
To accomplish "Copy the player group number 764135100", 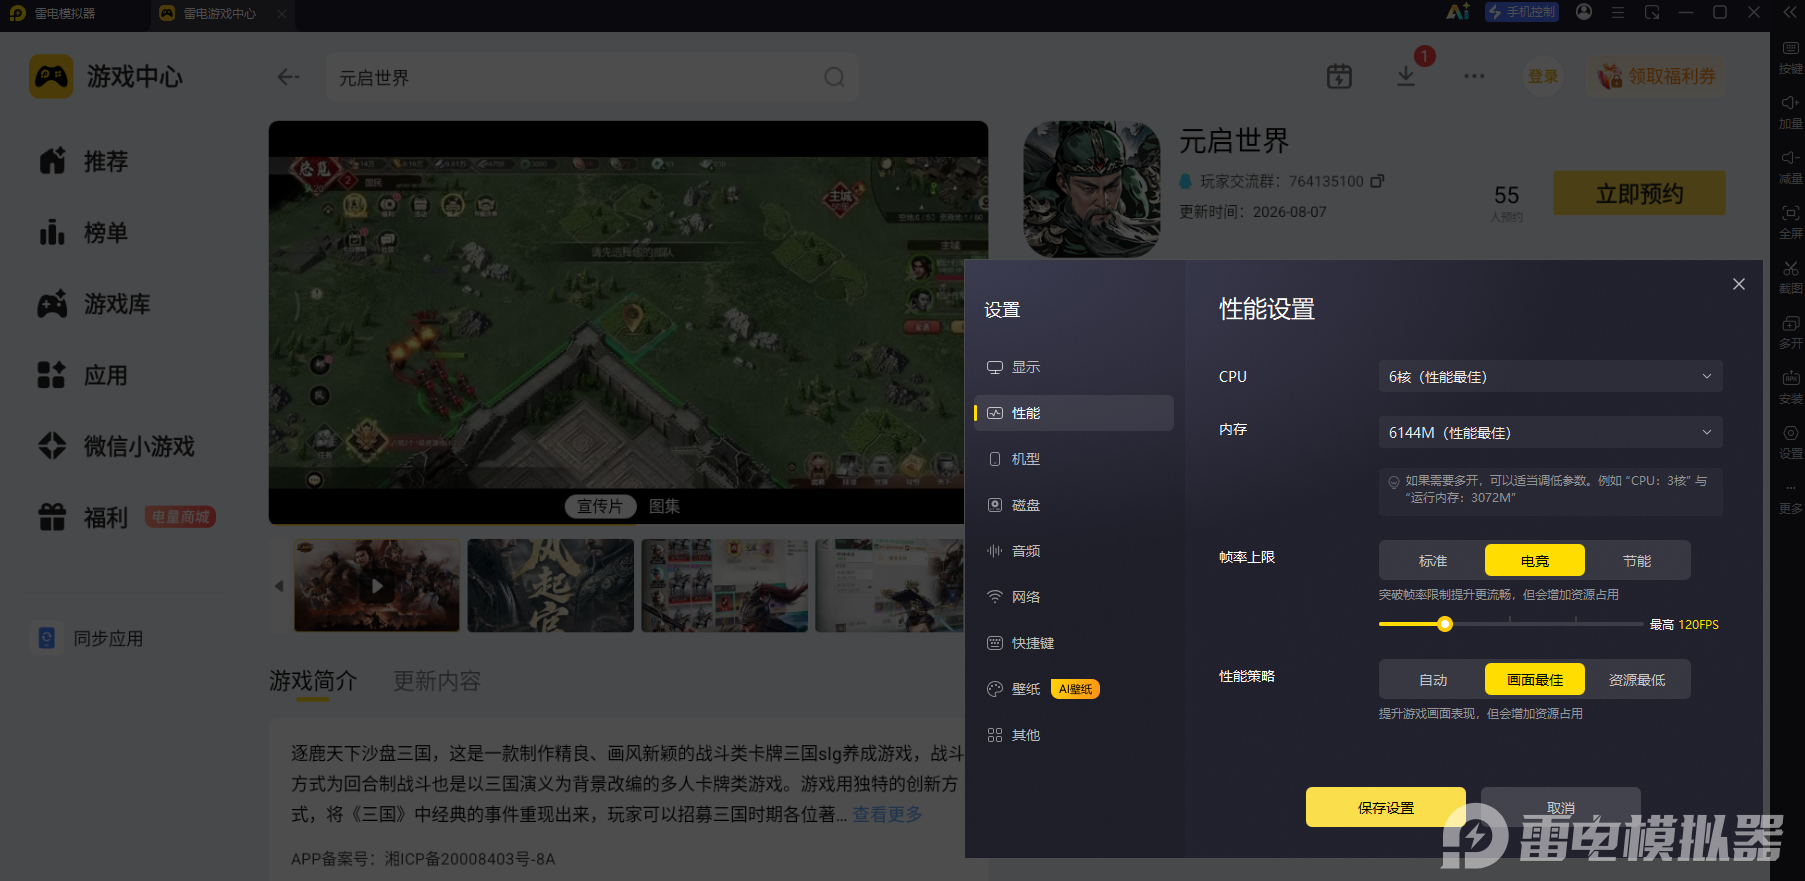I will pos(1377,181).
